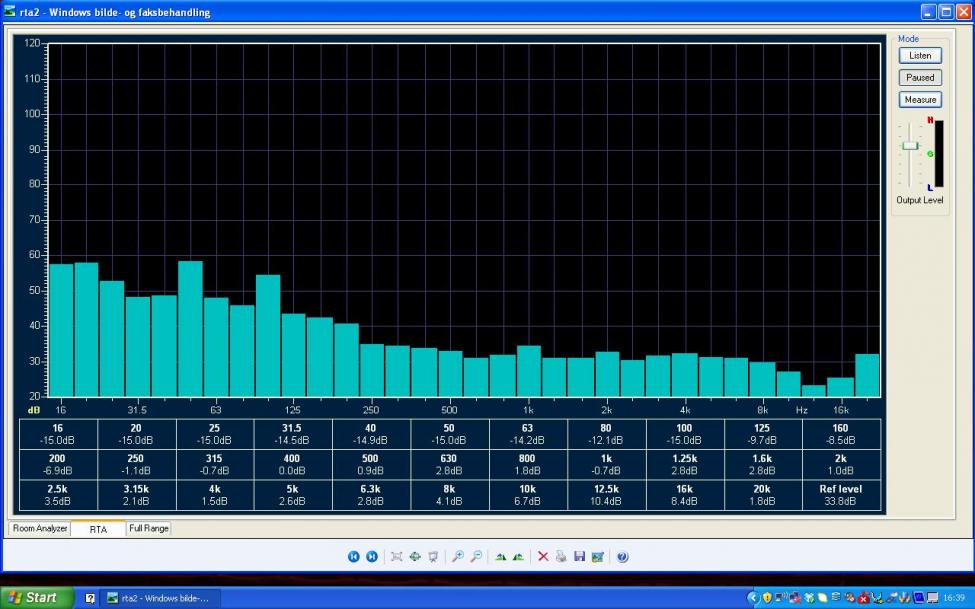Select the rta2 taskbar window button

[160, 597]
